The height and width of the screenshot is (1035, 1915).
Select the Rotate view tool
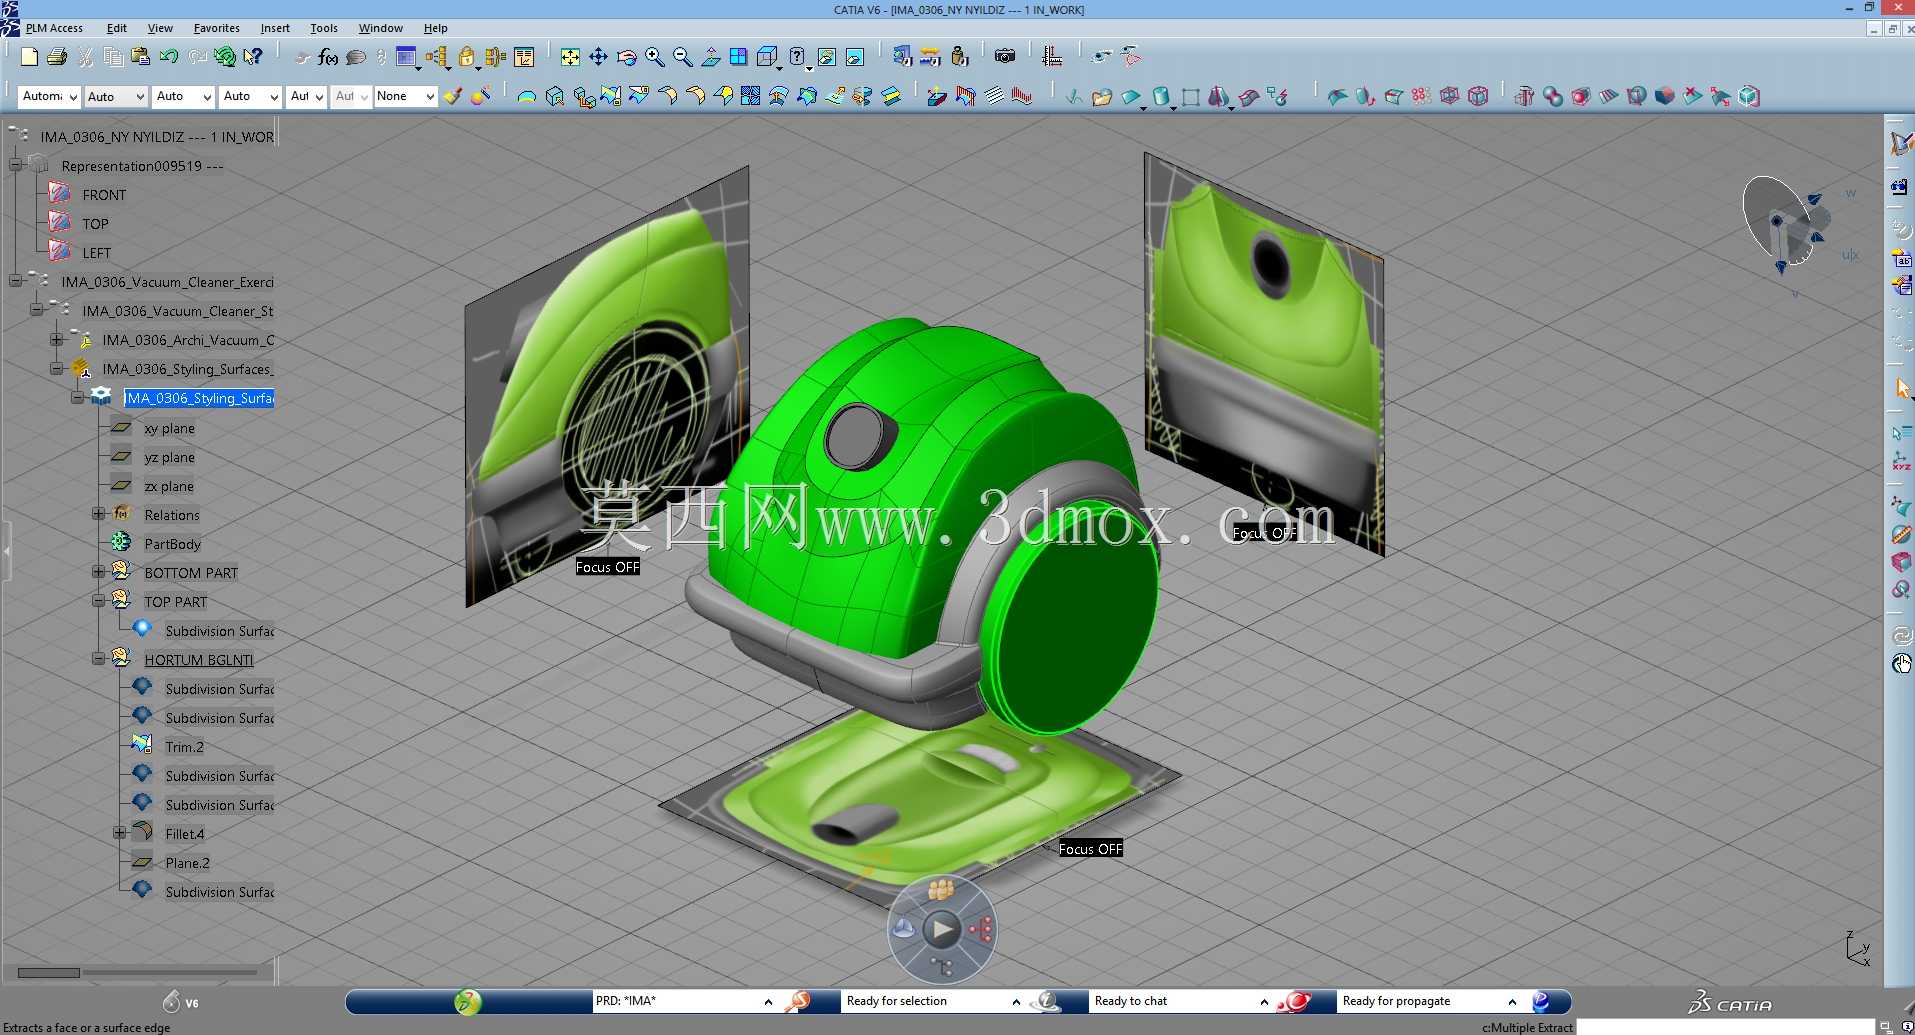[x=626, y=57]
